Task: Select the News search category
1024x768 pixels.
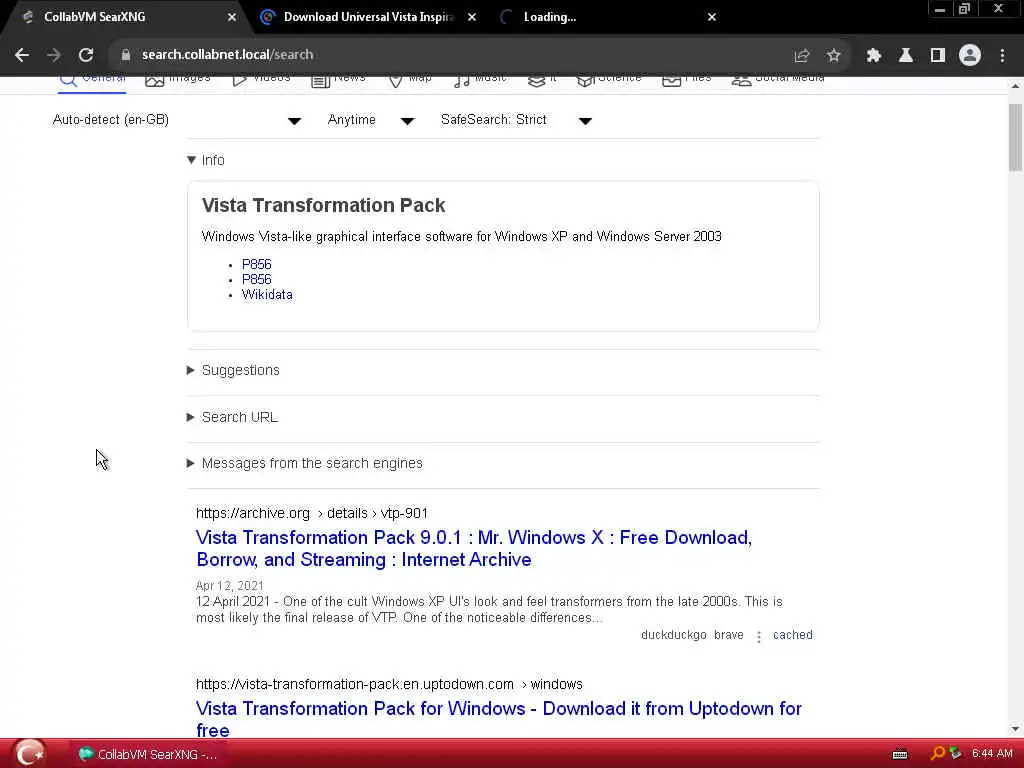Action: tap(338, 79)
